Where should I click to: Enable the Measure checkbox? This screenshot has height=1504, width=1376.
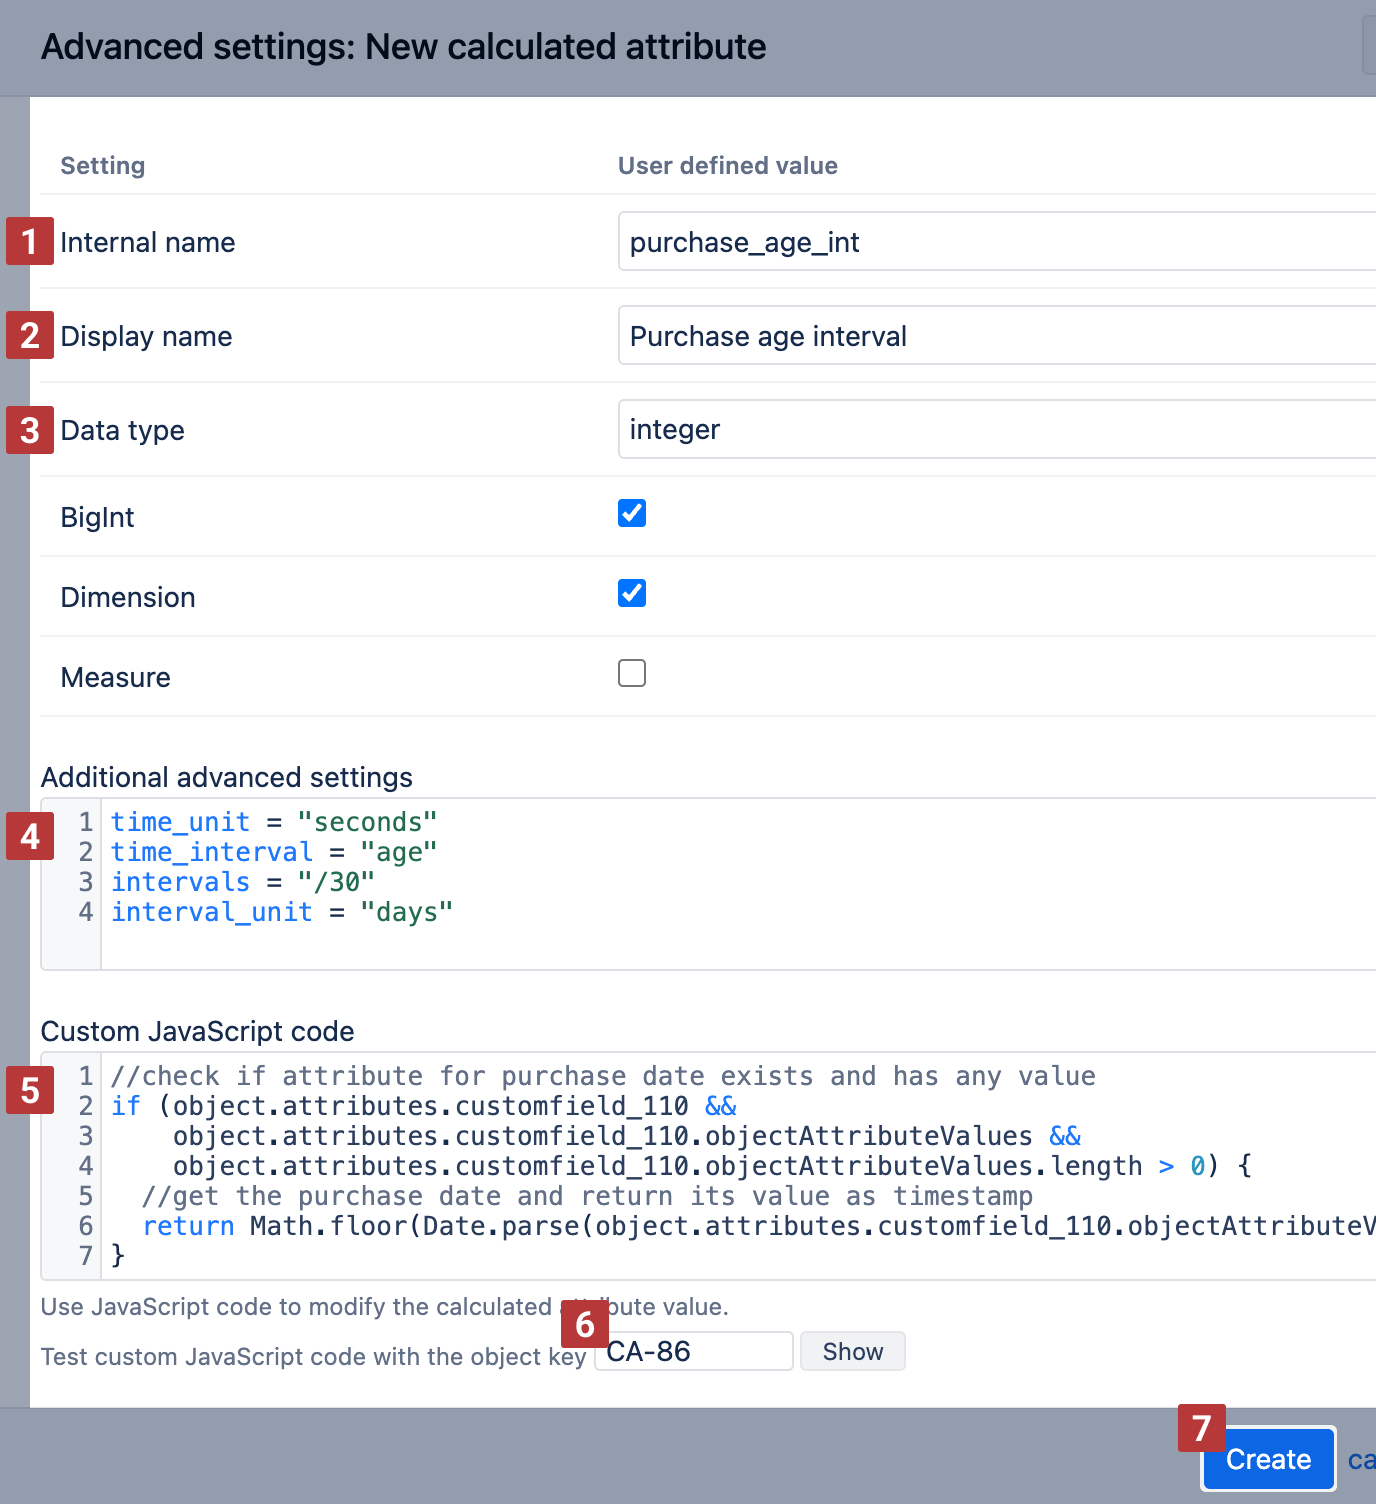(632, 673)
